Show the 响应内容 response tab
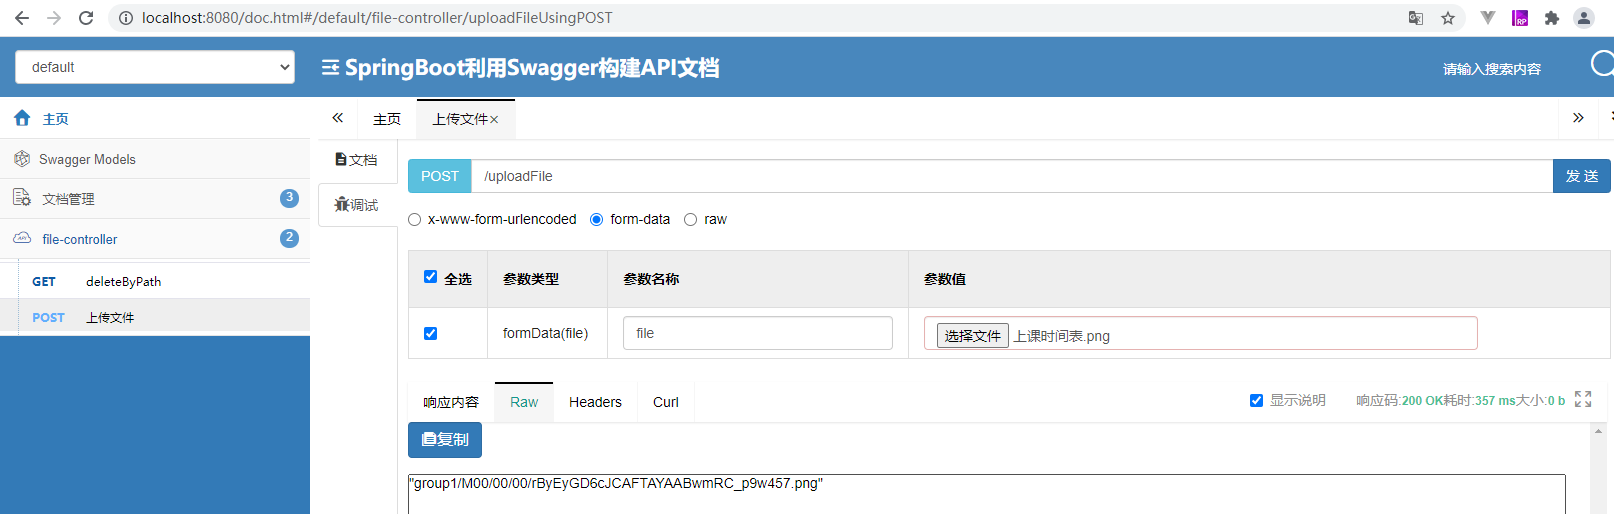This screenshot has width=1614, height=514. point(451,402)
